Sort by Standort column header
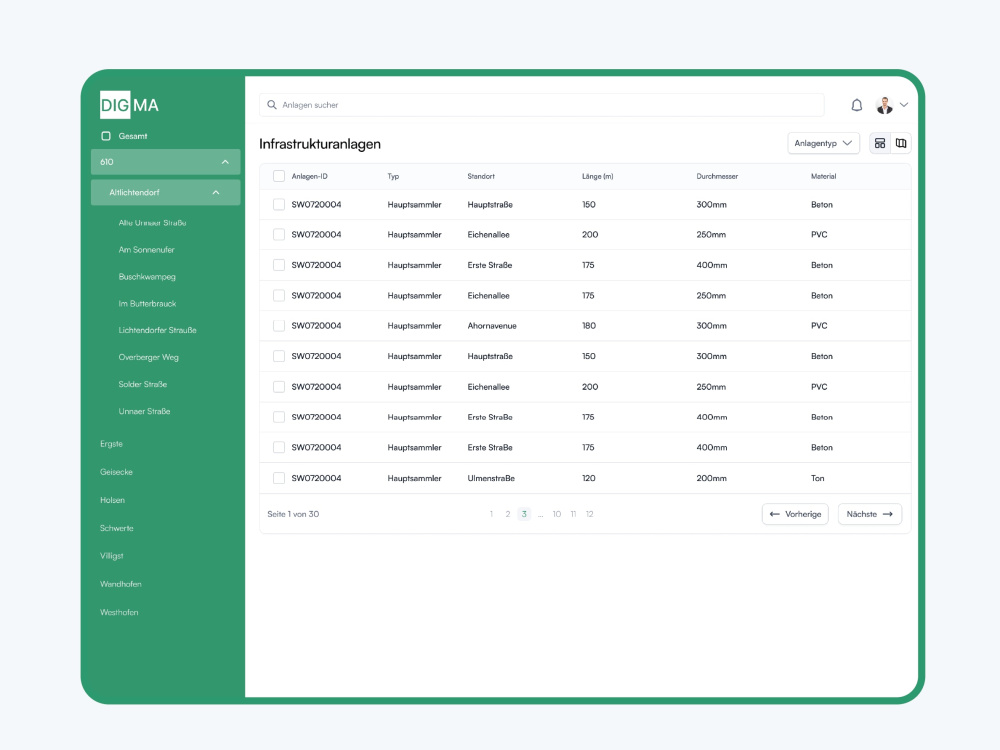This screenshot has width=1000, height=750. pyautogui.click(x=481, y=176)
